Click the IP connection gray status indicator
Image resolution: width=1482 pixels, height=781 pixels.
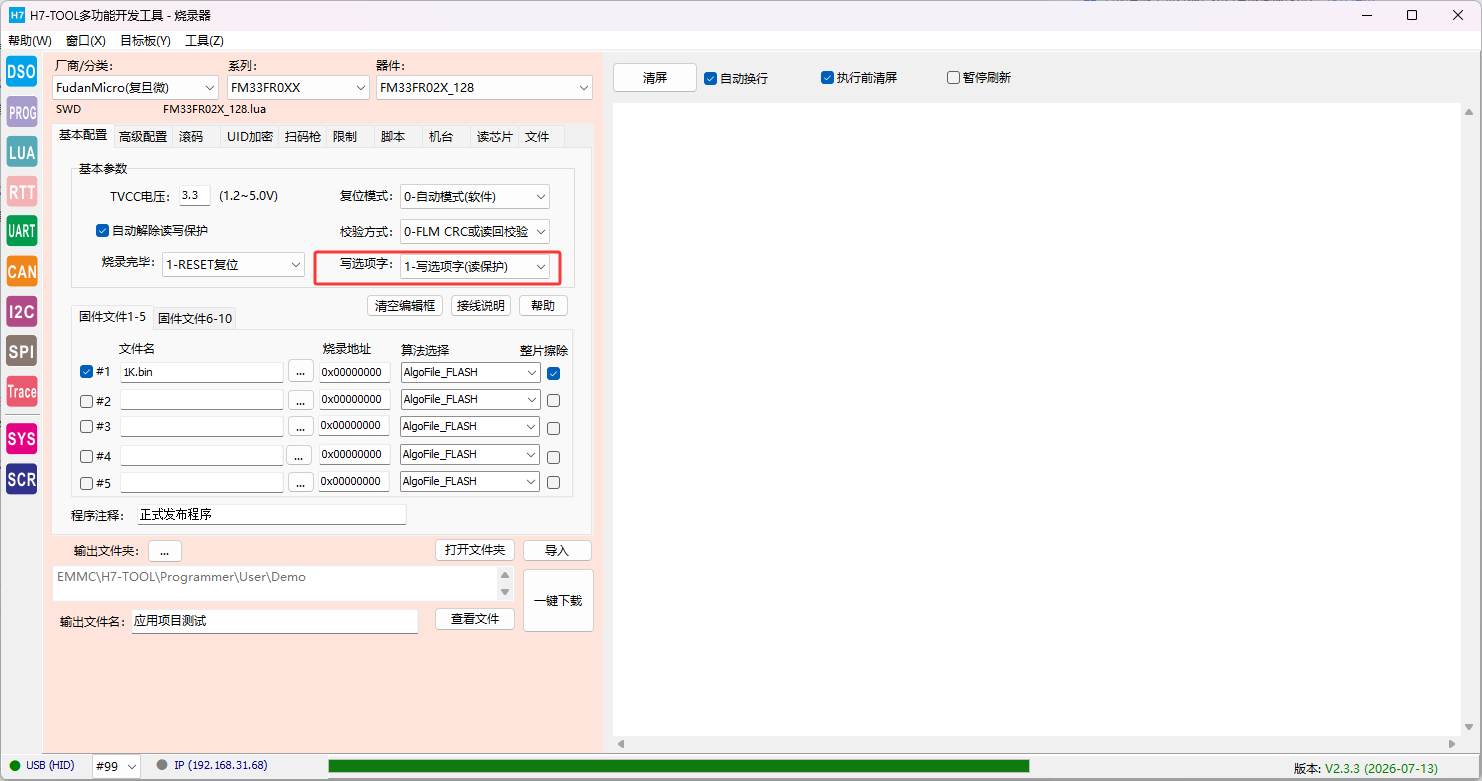[x=162, y=766]
